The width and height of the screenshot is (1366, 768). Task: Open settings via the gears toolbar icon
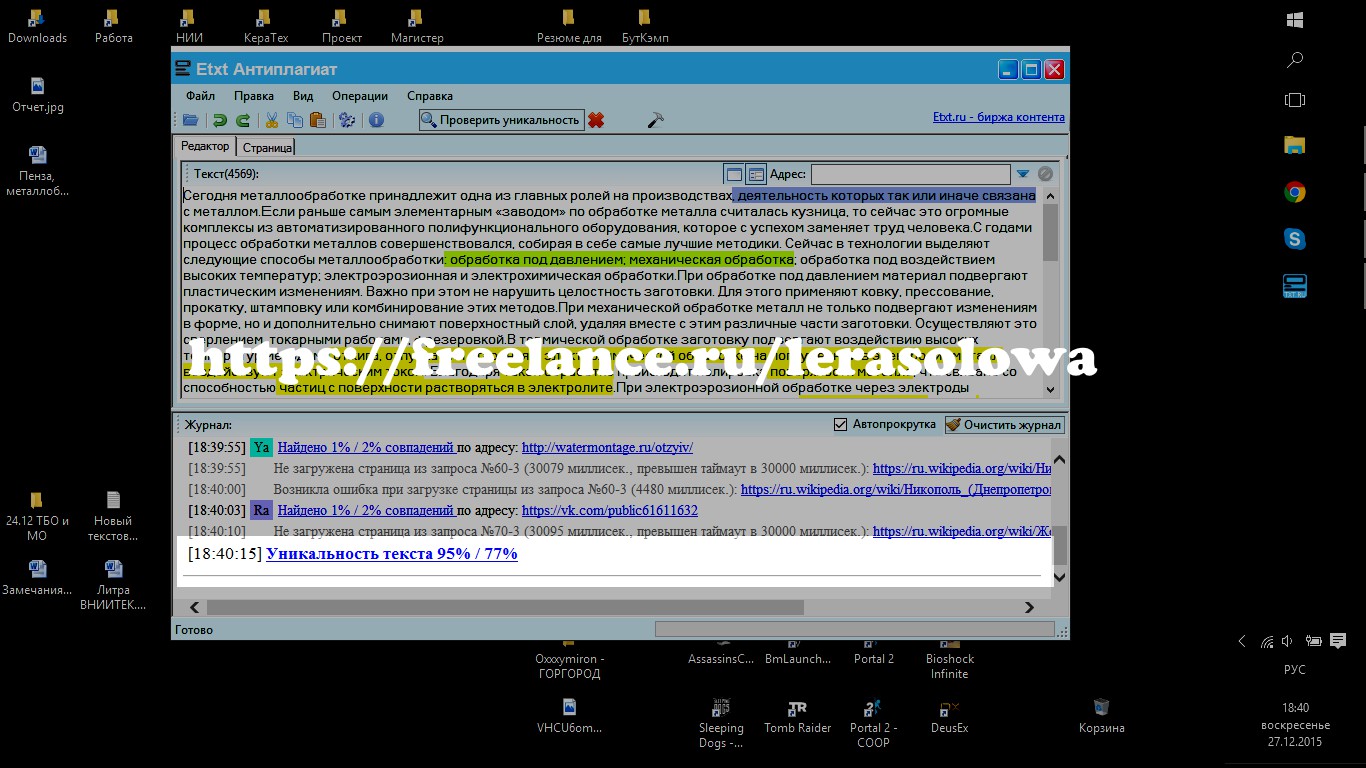click(347, 120)
